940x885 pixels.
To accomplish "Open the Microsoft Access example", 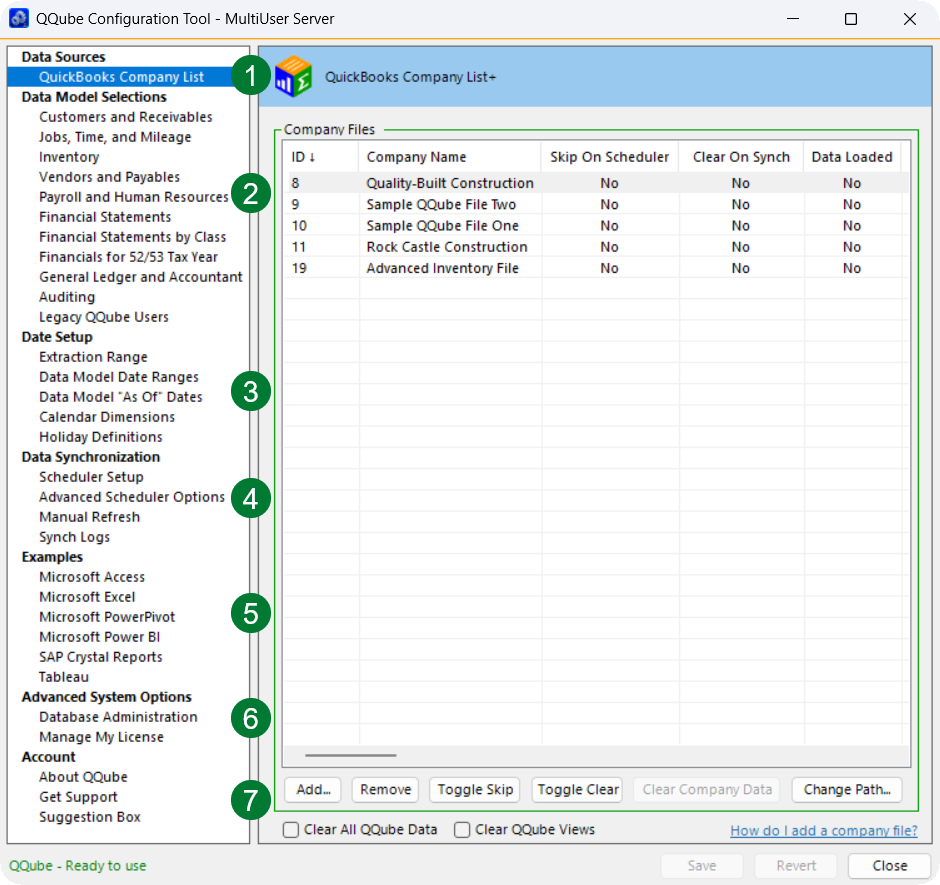I will (92, 577).
